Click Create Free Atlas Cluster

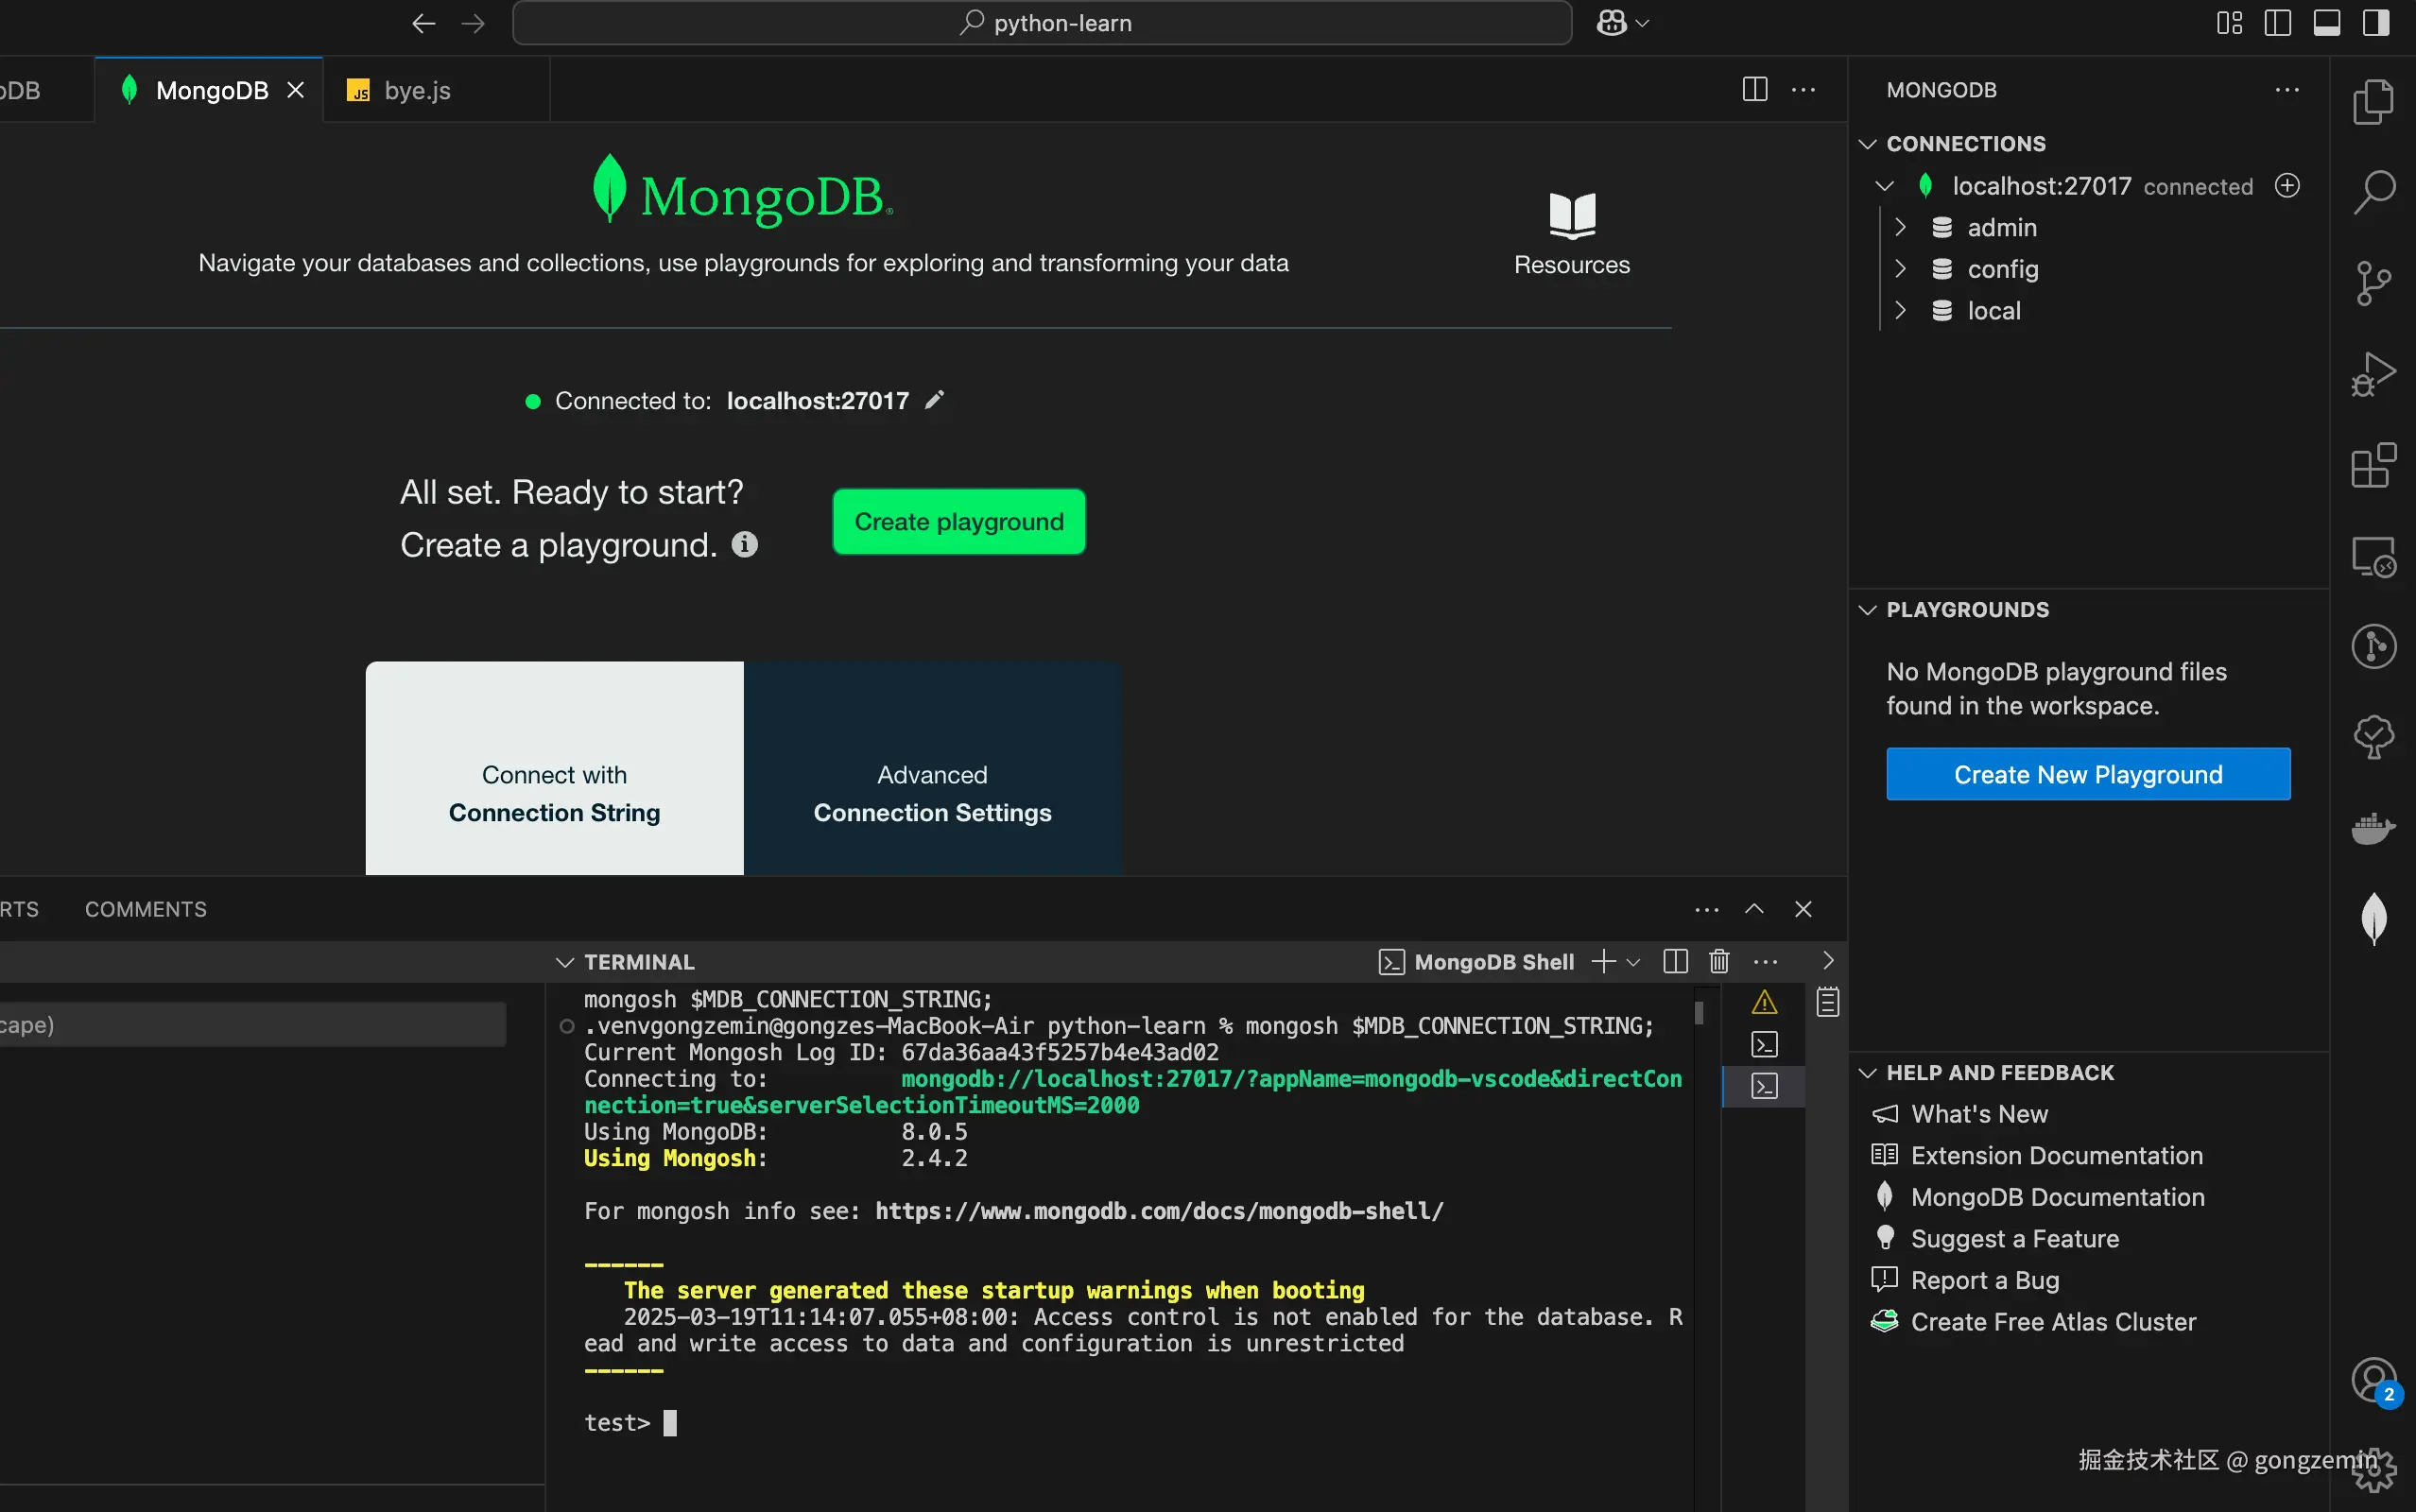(x=2054, y=1322)
